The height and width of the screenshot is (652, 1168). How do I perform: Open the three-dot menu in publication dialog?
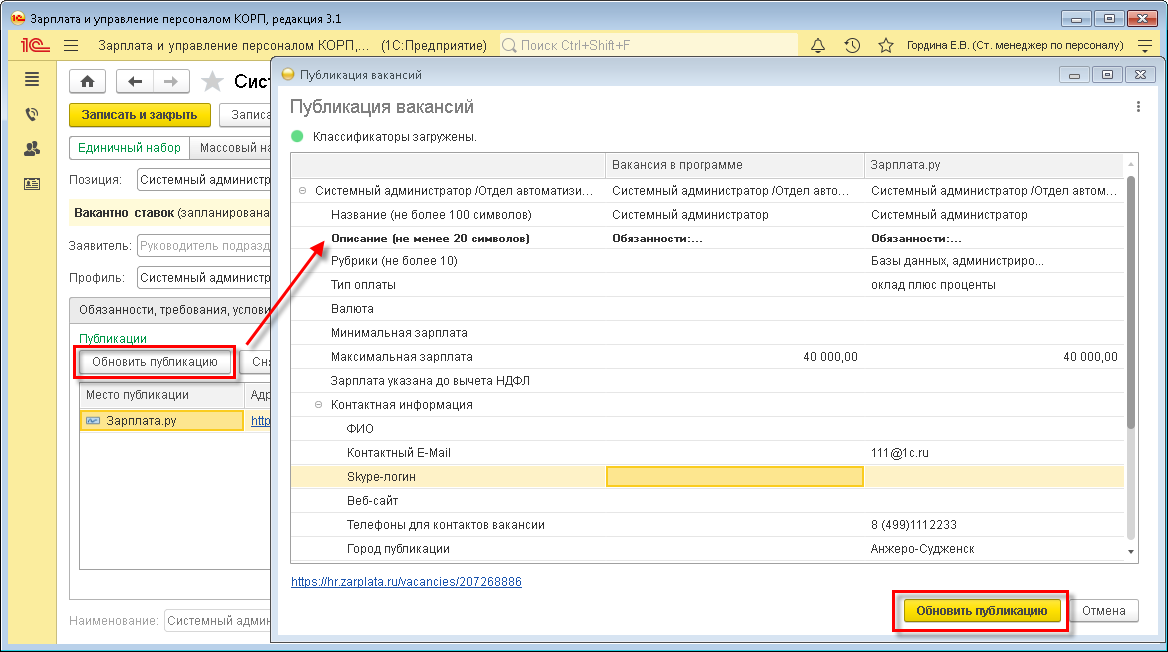[1138, 107]
